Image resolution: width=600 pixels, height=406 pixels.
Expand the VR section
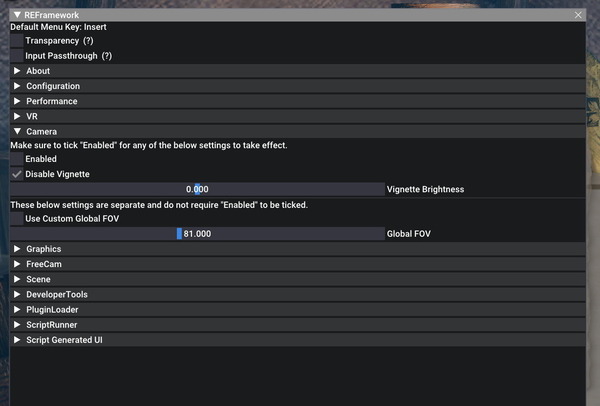point(298,116)
